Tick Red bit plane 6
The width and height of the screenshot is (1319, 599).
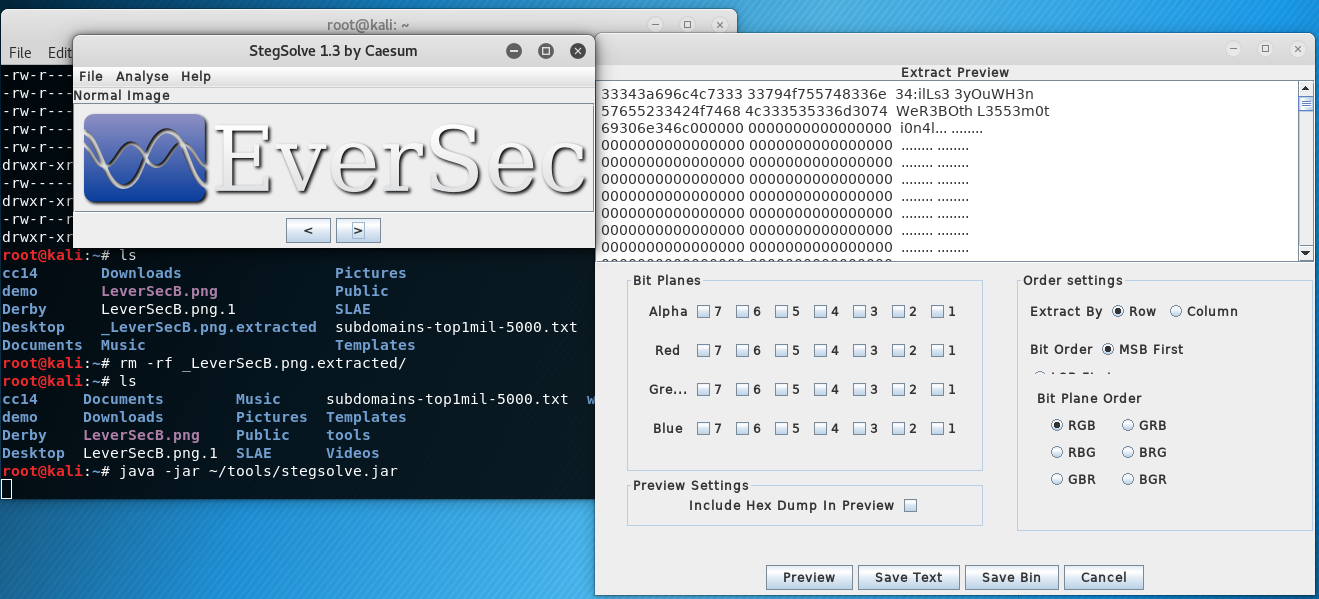click(743, 350)
